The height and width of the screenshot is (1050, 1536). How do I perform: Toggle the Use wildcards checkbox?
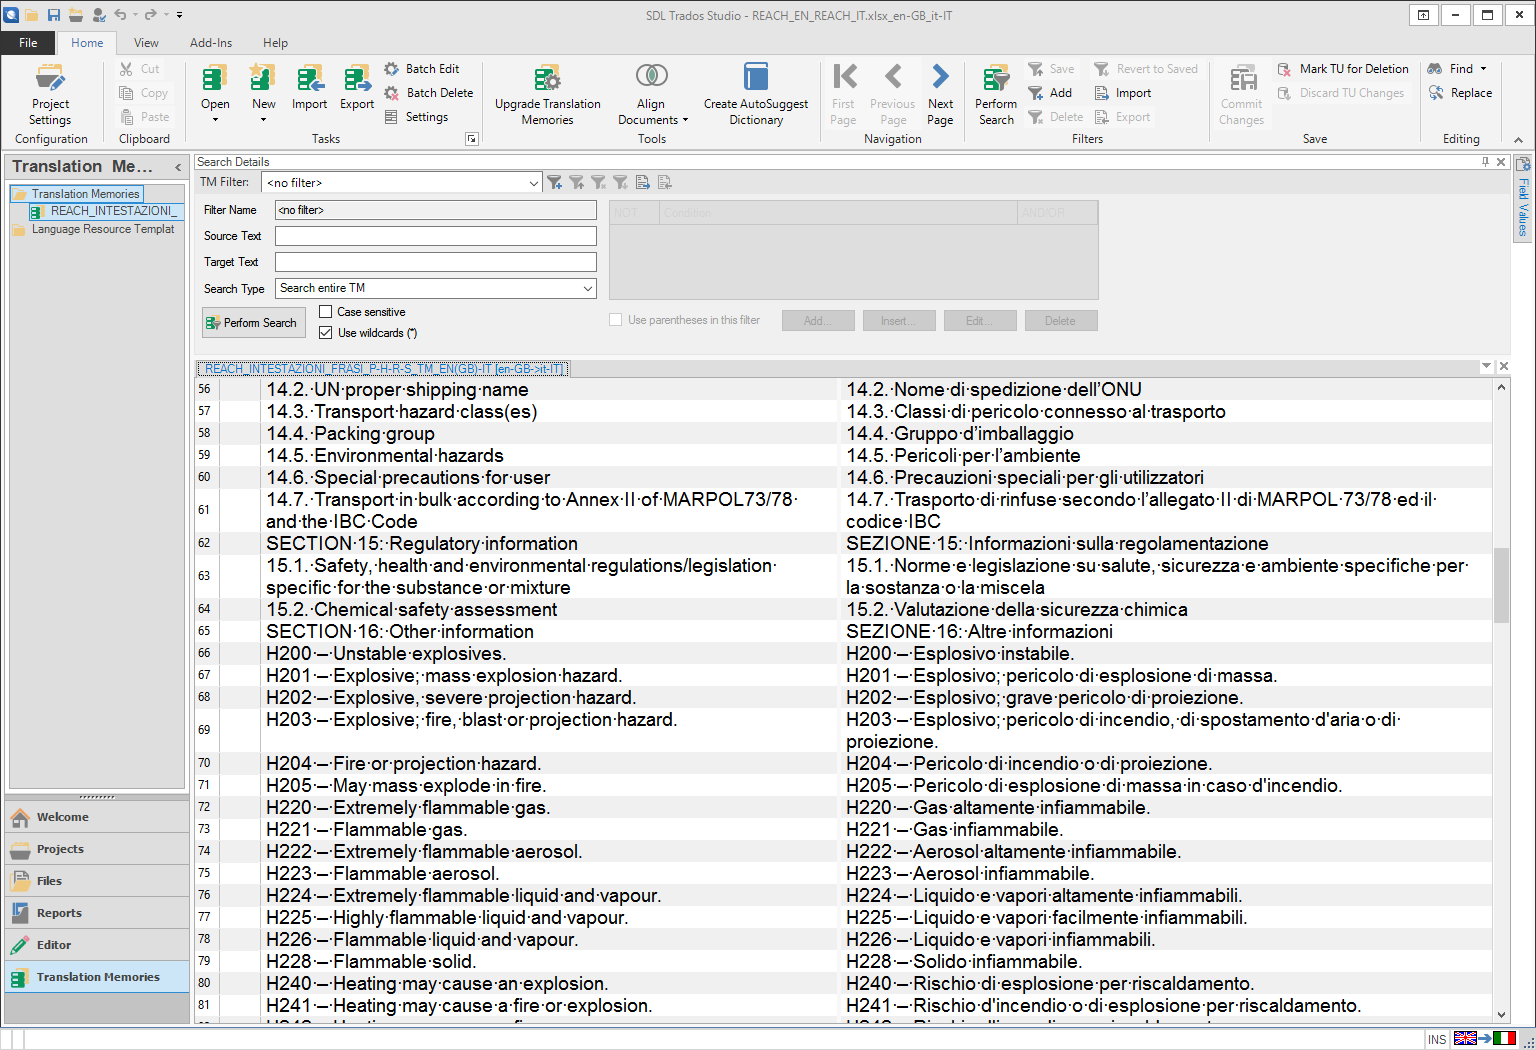click(x=325, y=333)
